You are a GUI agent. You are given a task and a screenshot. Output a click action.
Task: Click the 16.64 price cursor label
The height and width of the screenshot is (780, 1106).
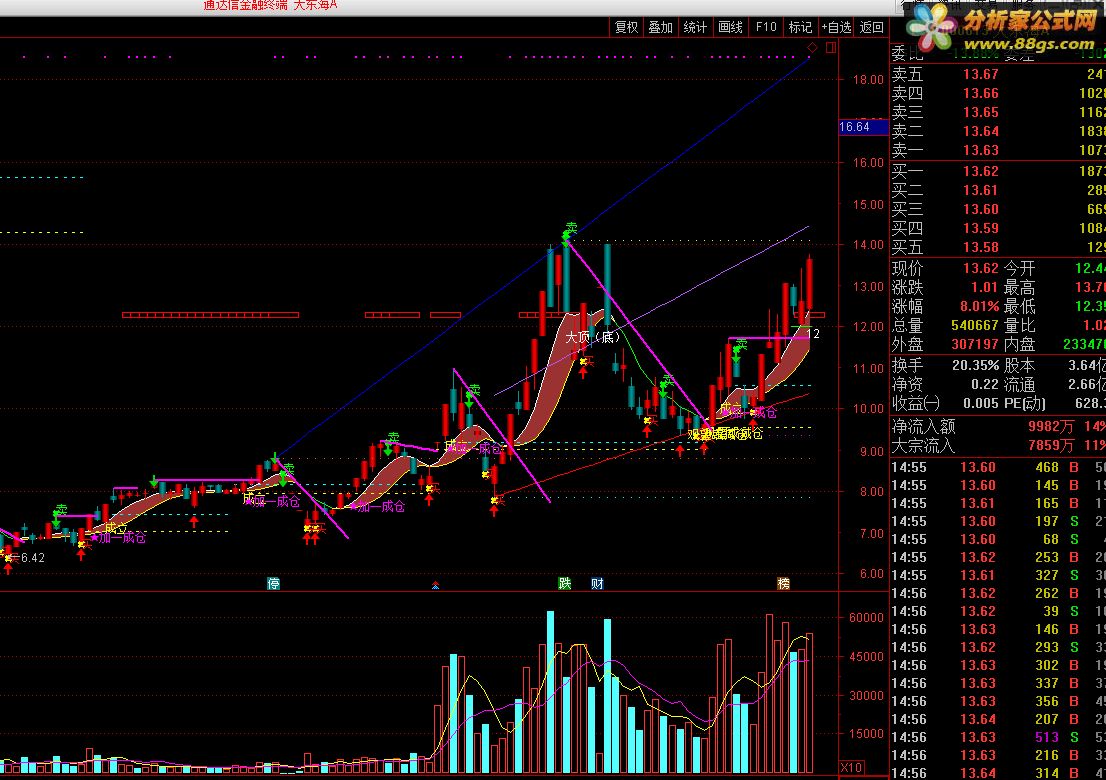[x=863, y=127]
